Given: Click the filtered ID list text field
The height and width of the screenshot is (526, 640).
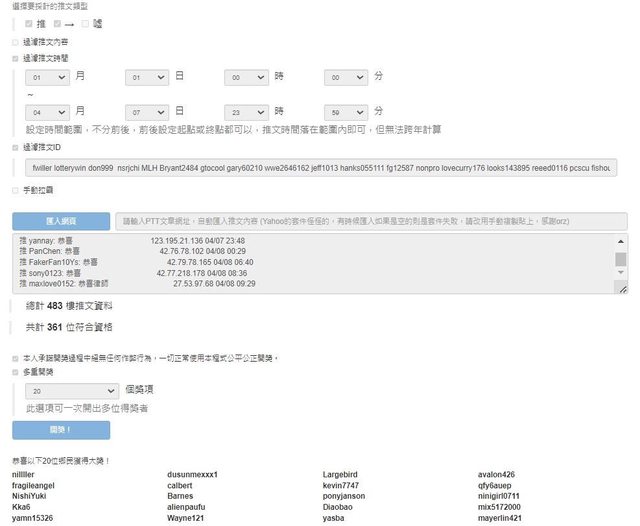Looking at the screenshot, I should [320, 168].
